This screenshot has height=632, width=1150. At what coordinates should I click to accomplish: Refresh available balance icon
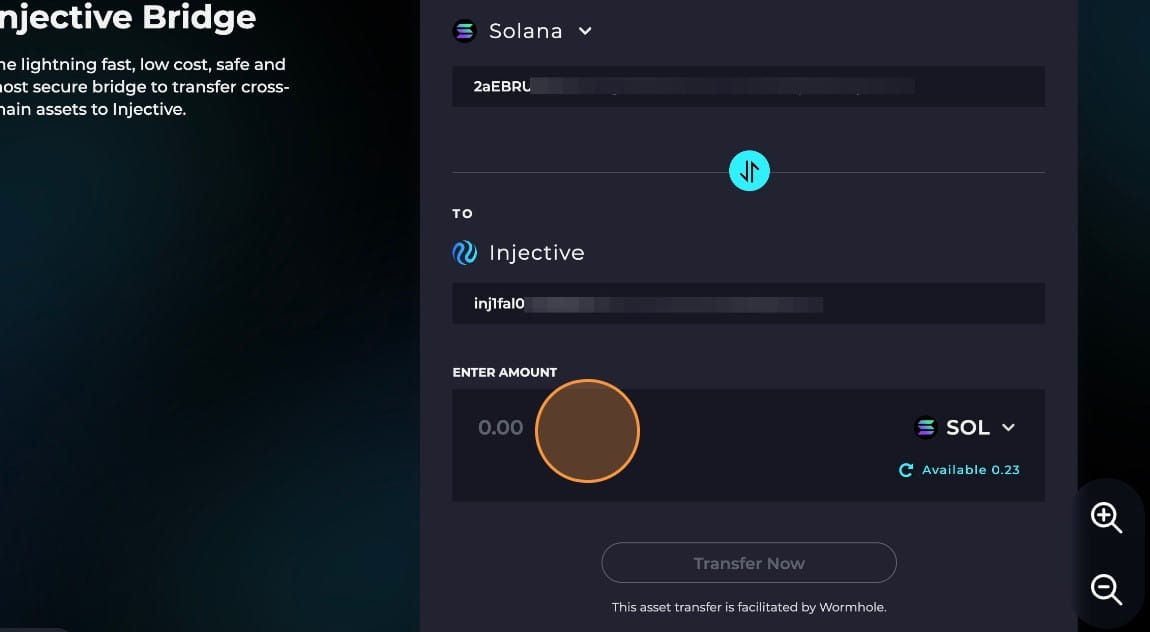(x=906, y=470)
